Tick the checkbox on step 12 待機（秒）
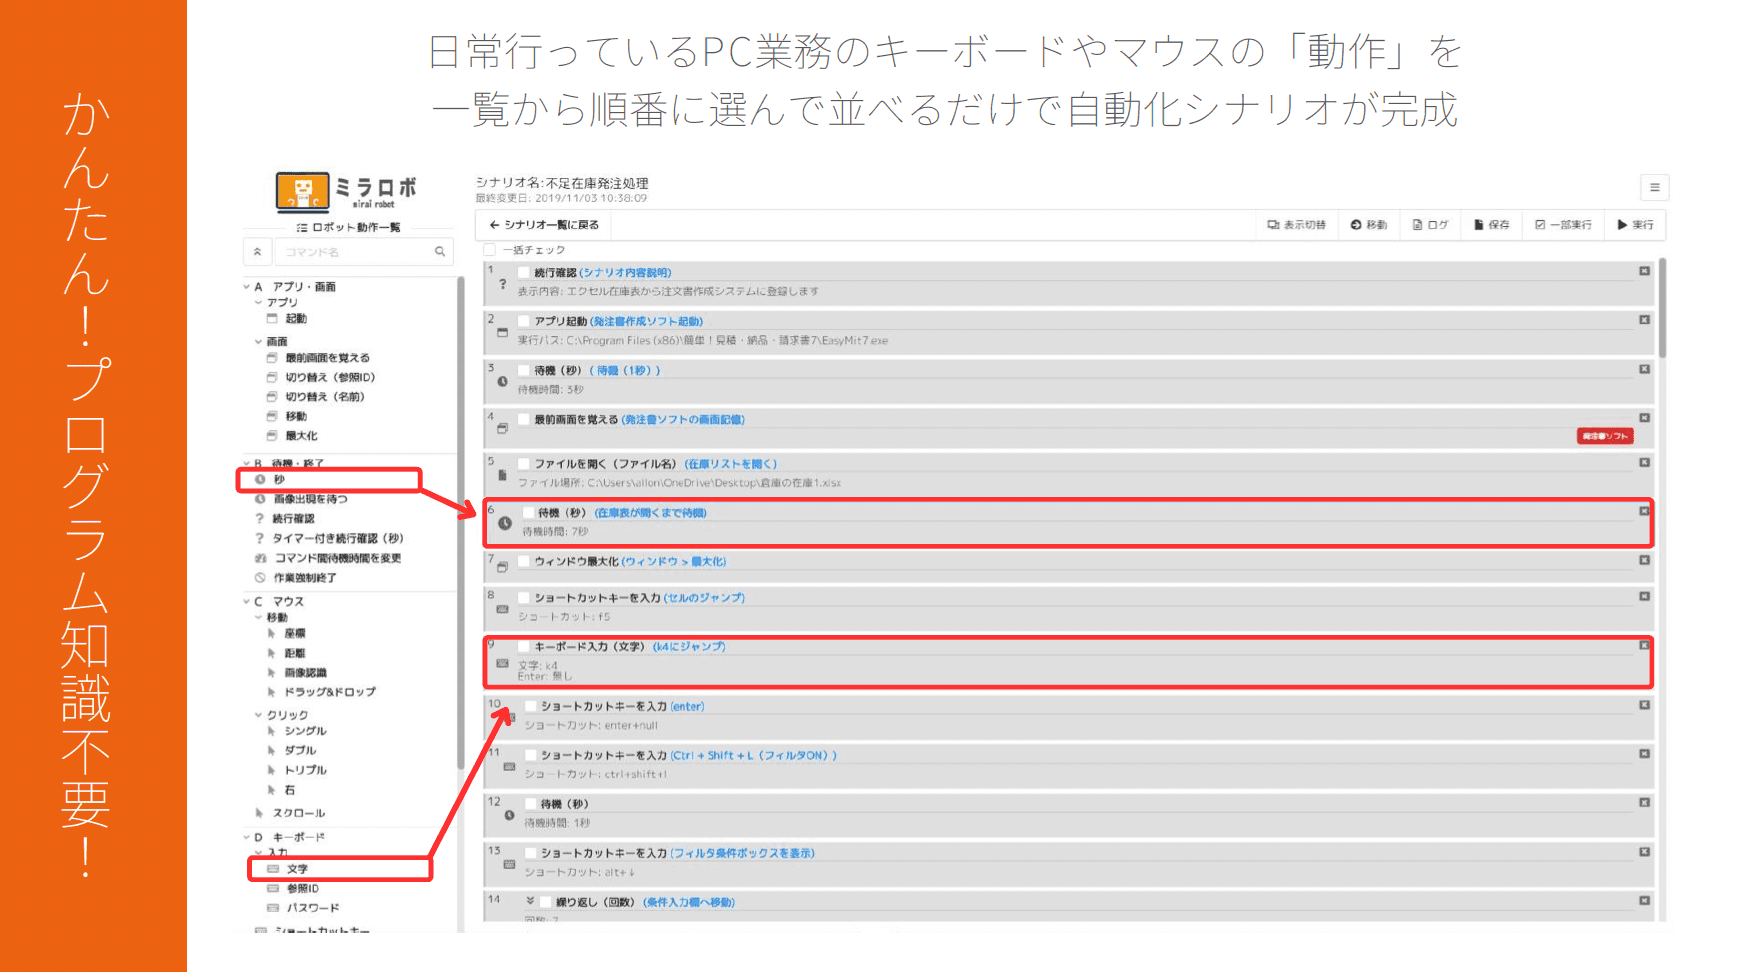This screenshot has width=1764, height=972. pos(530,804)
